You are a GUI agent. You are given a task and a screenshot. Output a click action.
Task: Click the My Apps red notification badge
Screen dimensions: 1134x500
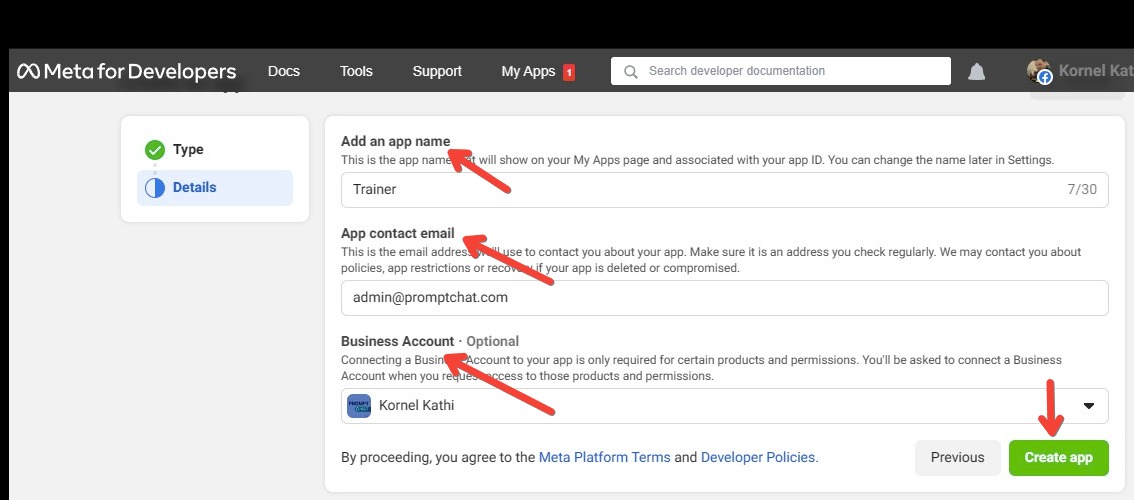[569, 72]
